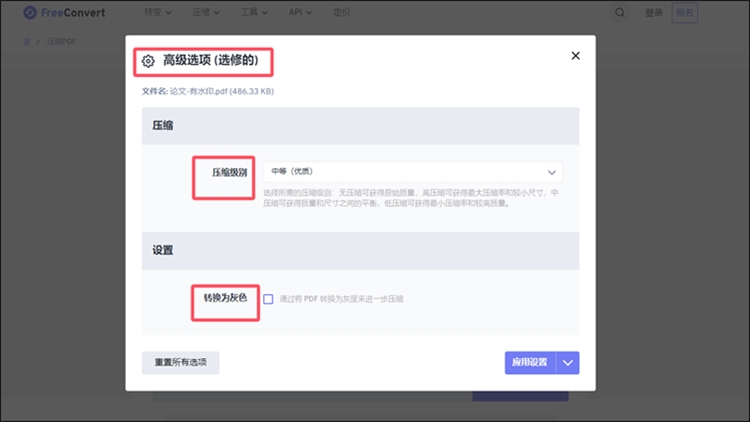Screen dimensions: 750x422
Task: Click the 登录 link
Action: coord(653,13)
